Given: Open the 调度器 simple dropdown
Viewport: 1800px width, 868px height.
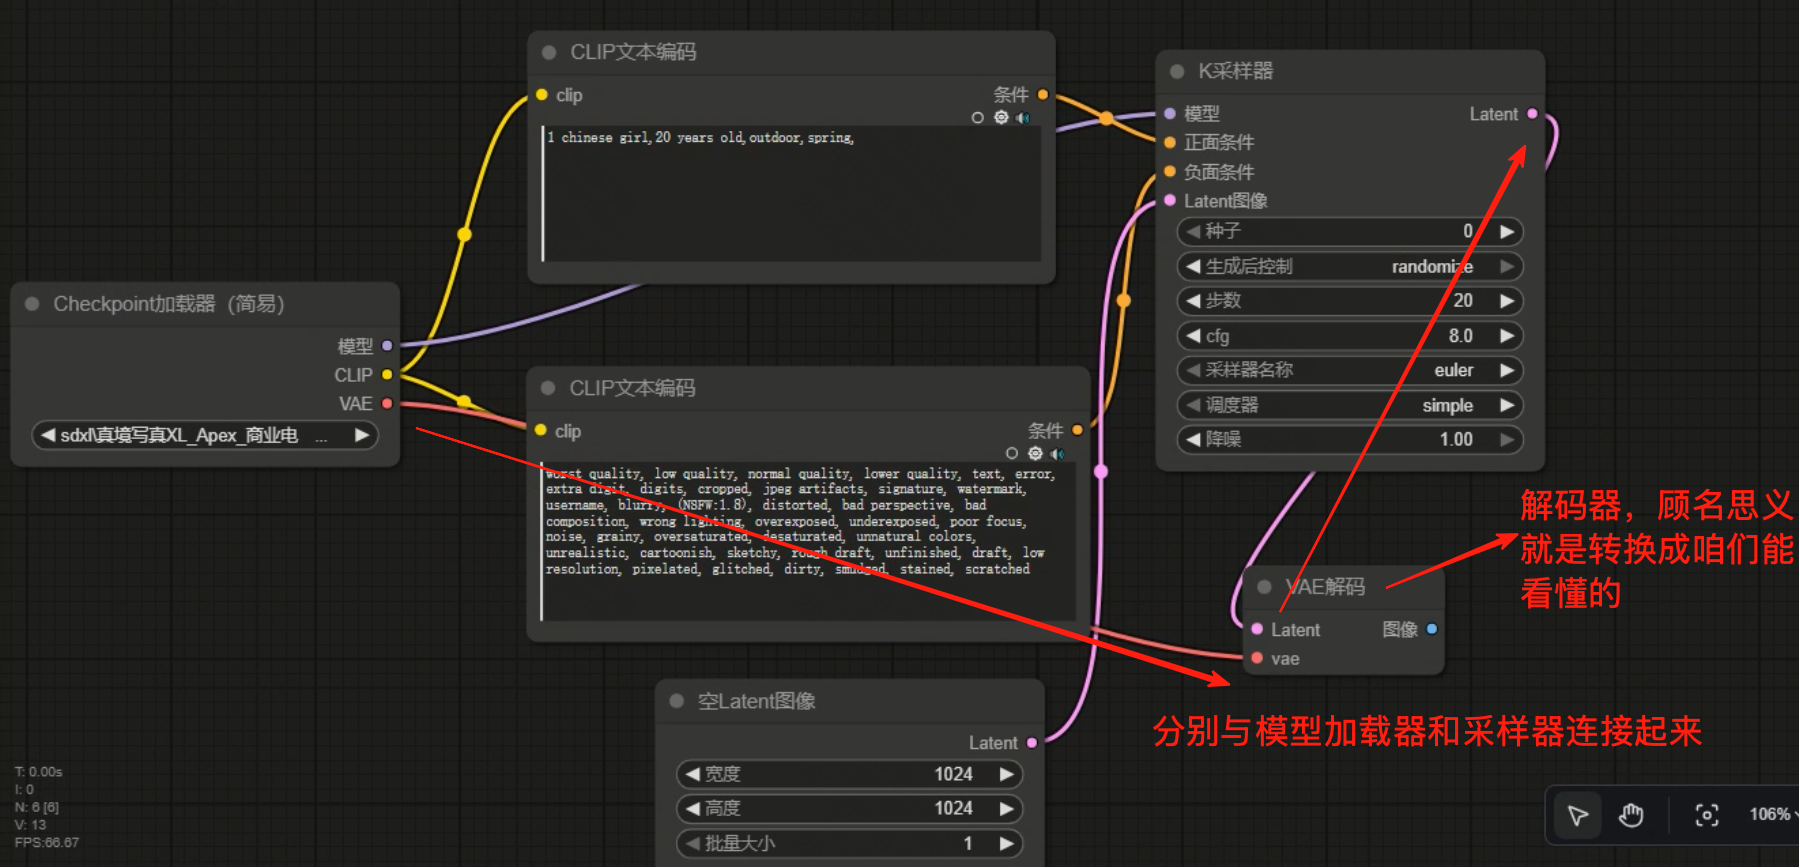Looking at the screenshot, I should coord(1350,406).
